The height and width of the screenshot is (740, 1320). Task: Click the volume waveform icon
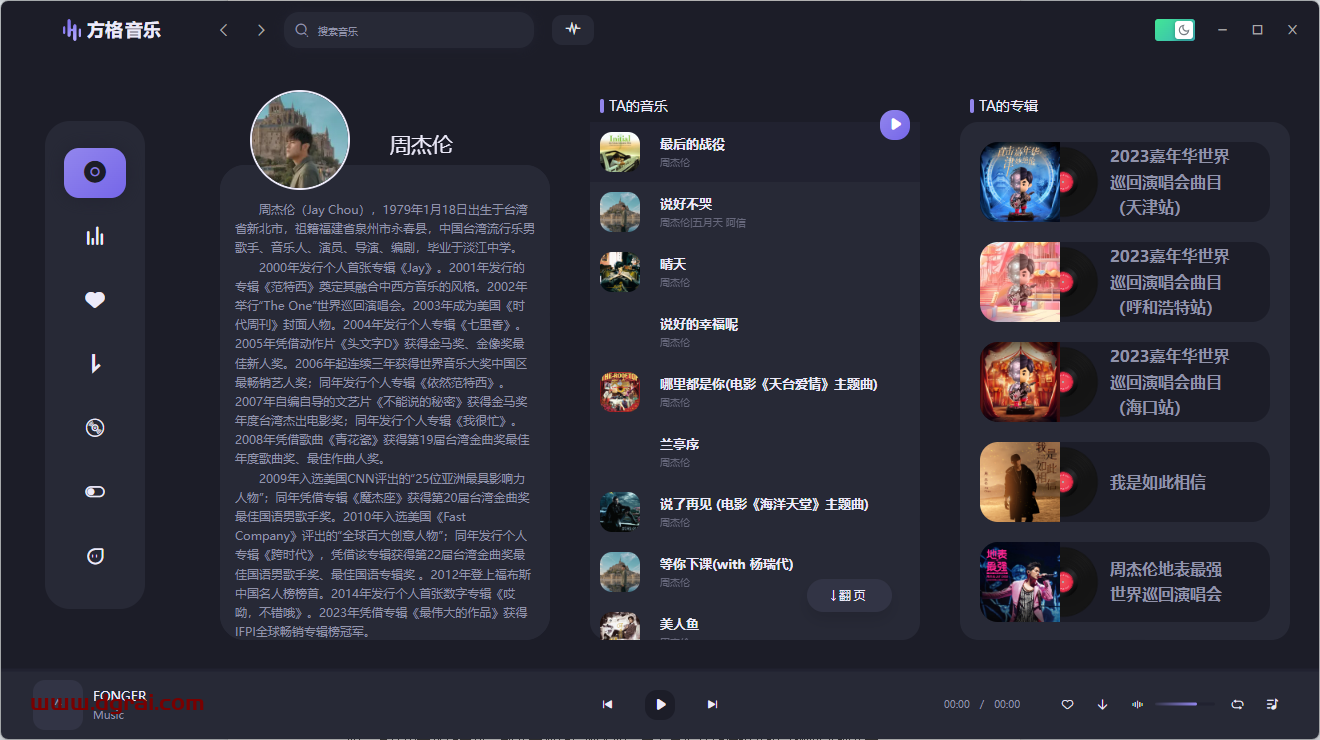[1137, 704]
